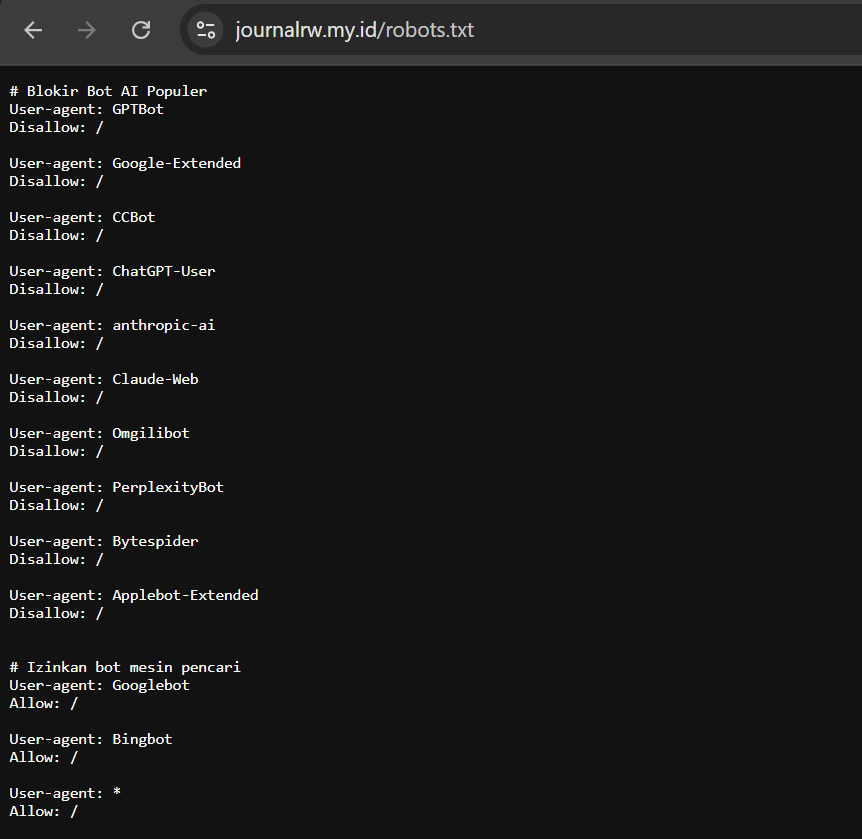
Task: Click the browser Back arrow
Action: (33, 30)
